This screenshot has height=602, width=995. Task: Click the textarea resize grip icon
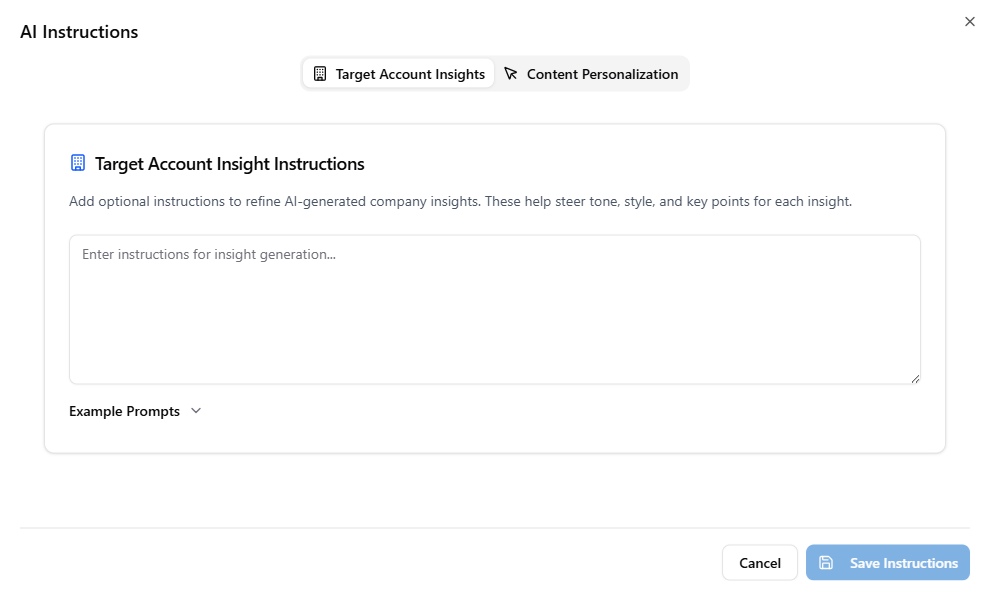click(x=915, y=378)
